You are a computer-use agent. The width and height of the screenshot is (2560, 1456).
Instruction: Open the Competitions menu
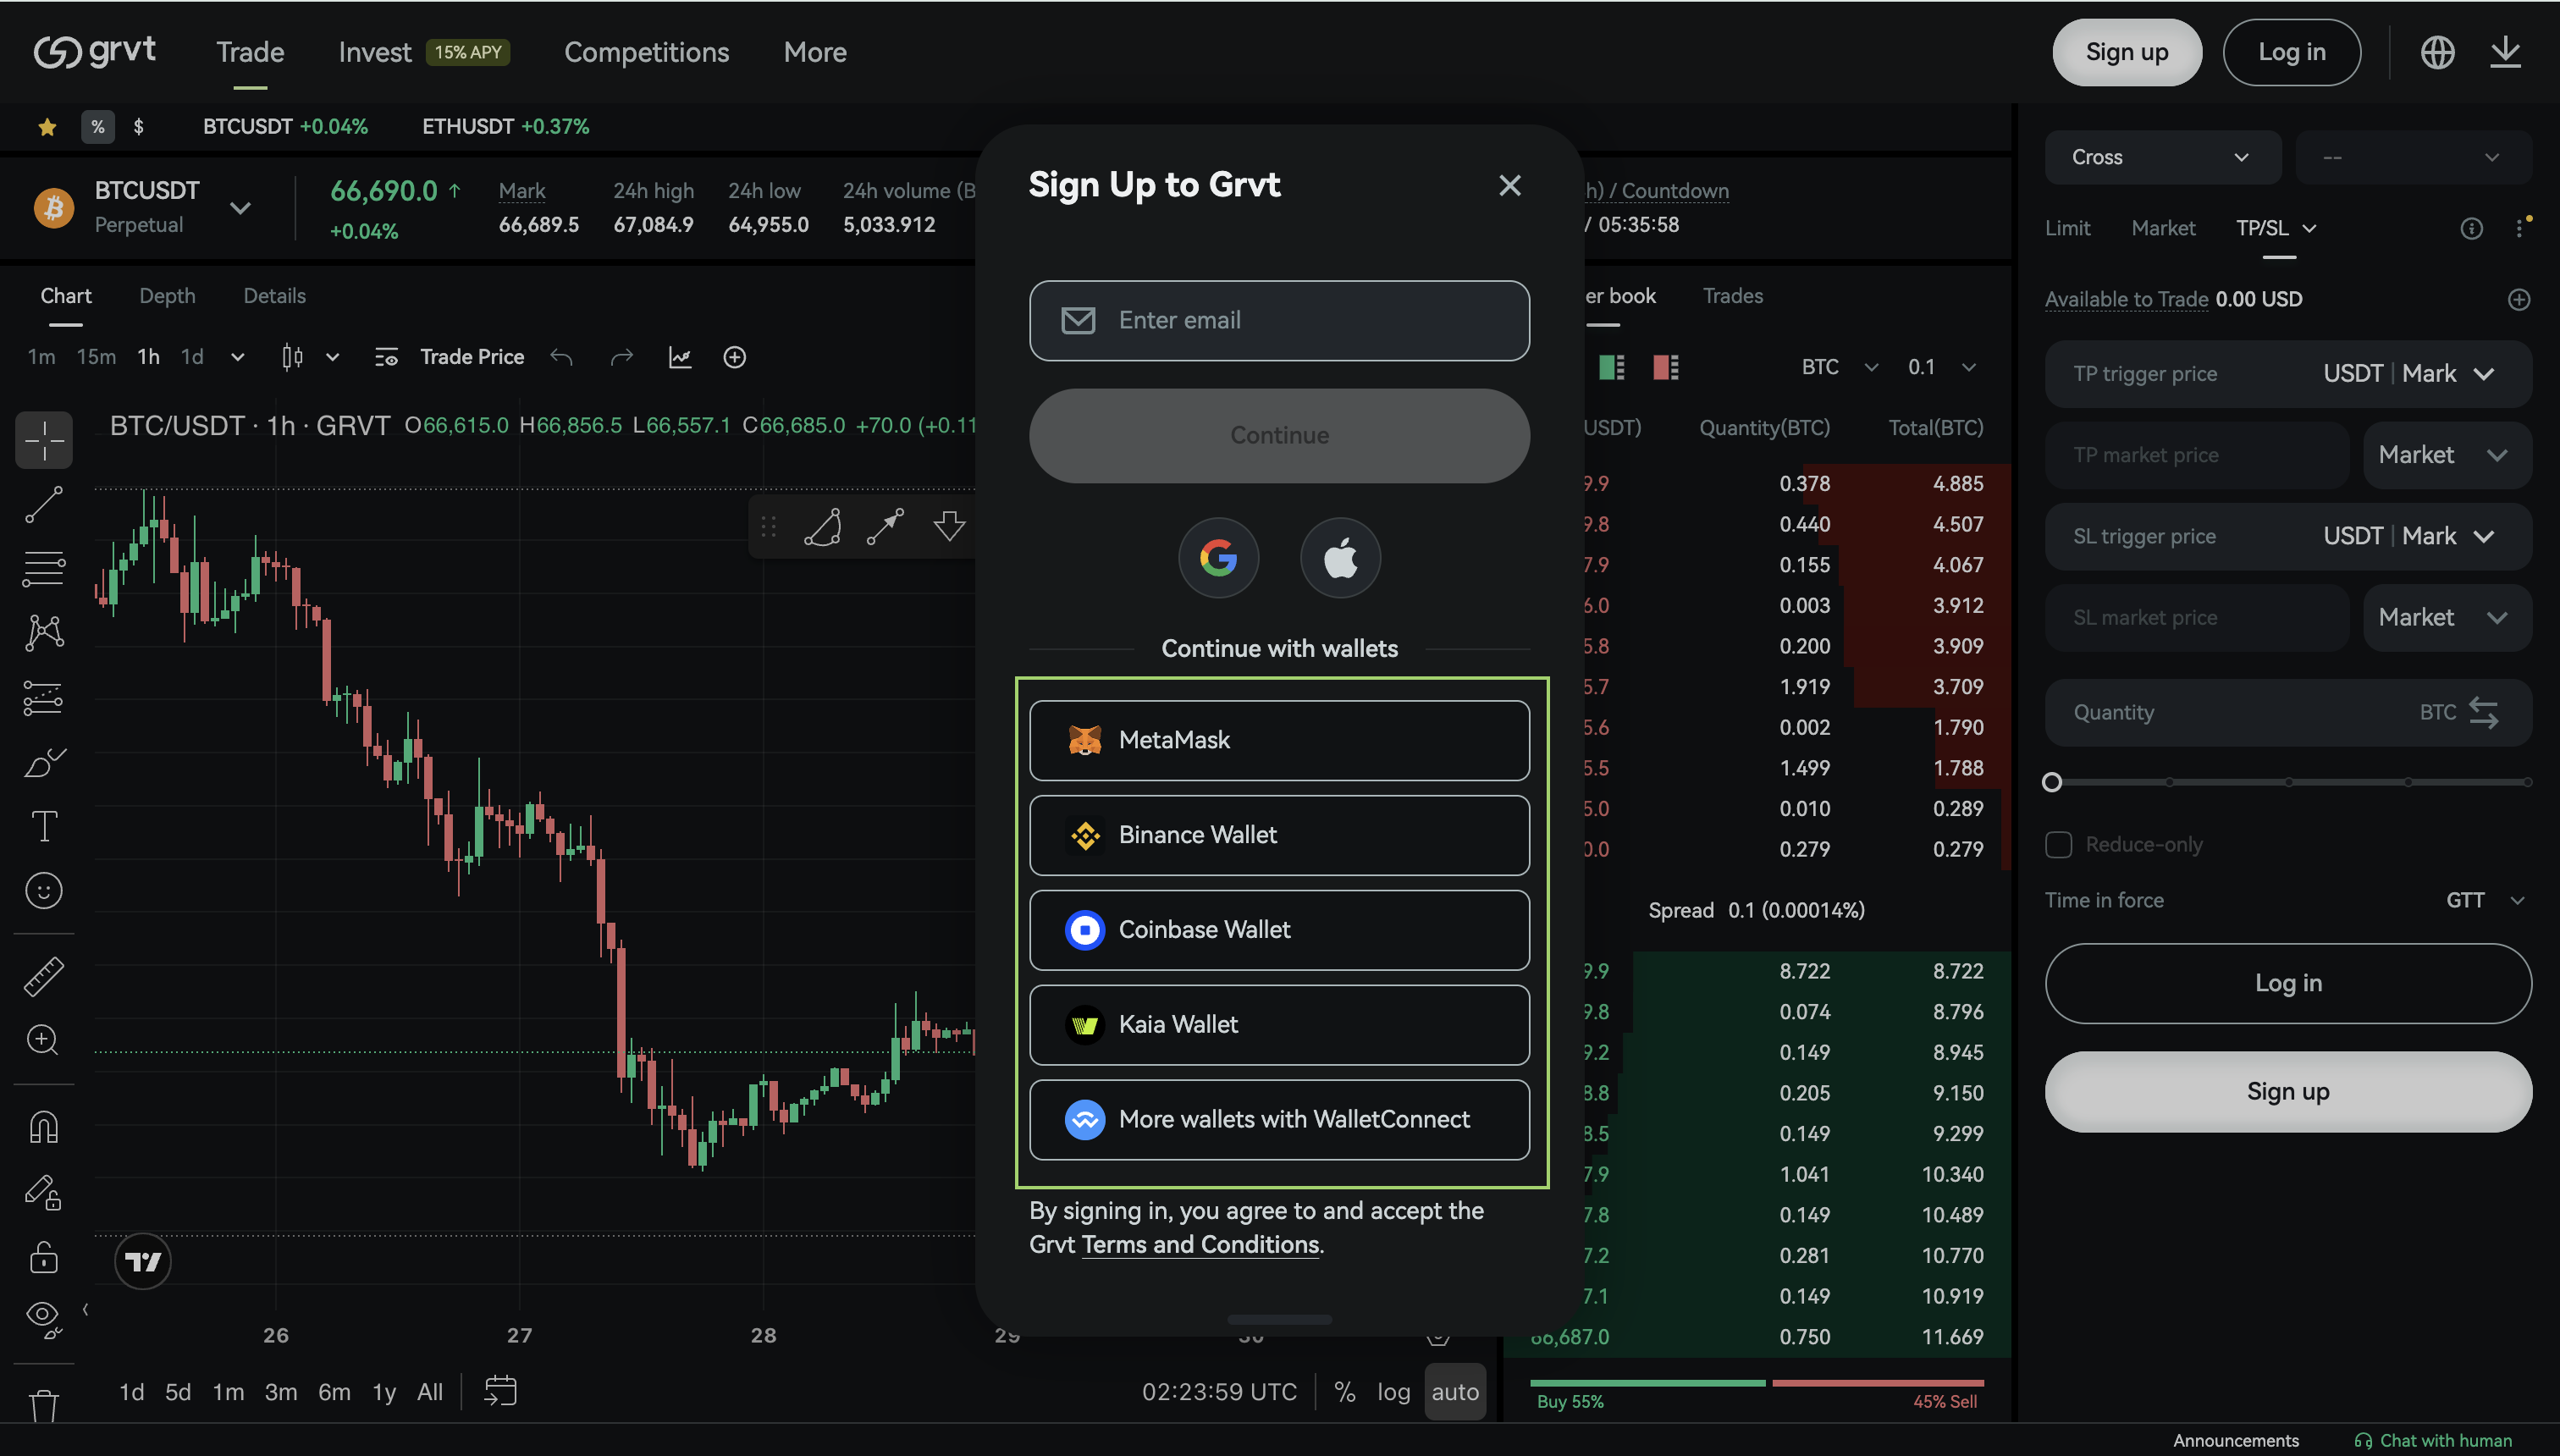(646, 52)
